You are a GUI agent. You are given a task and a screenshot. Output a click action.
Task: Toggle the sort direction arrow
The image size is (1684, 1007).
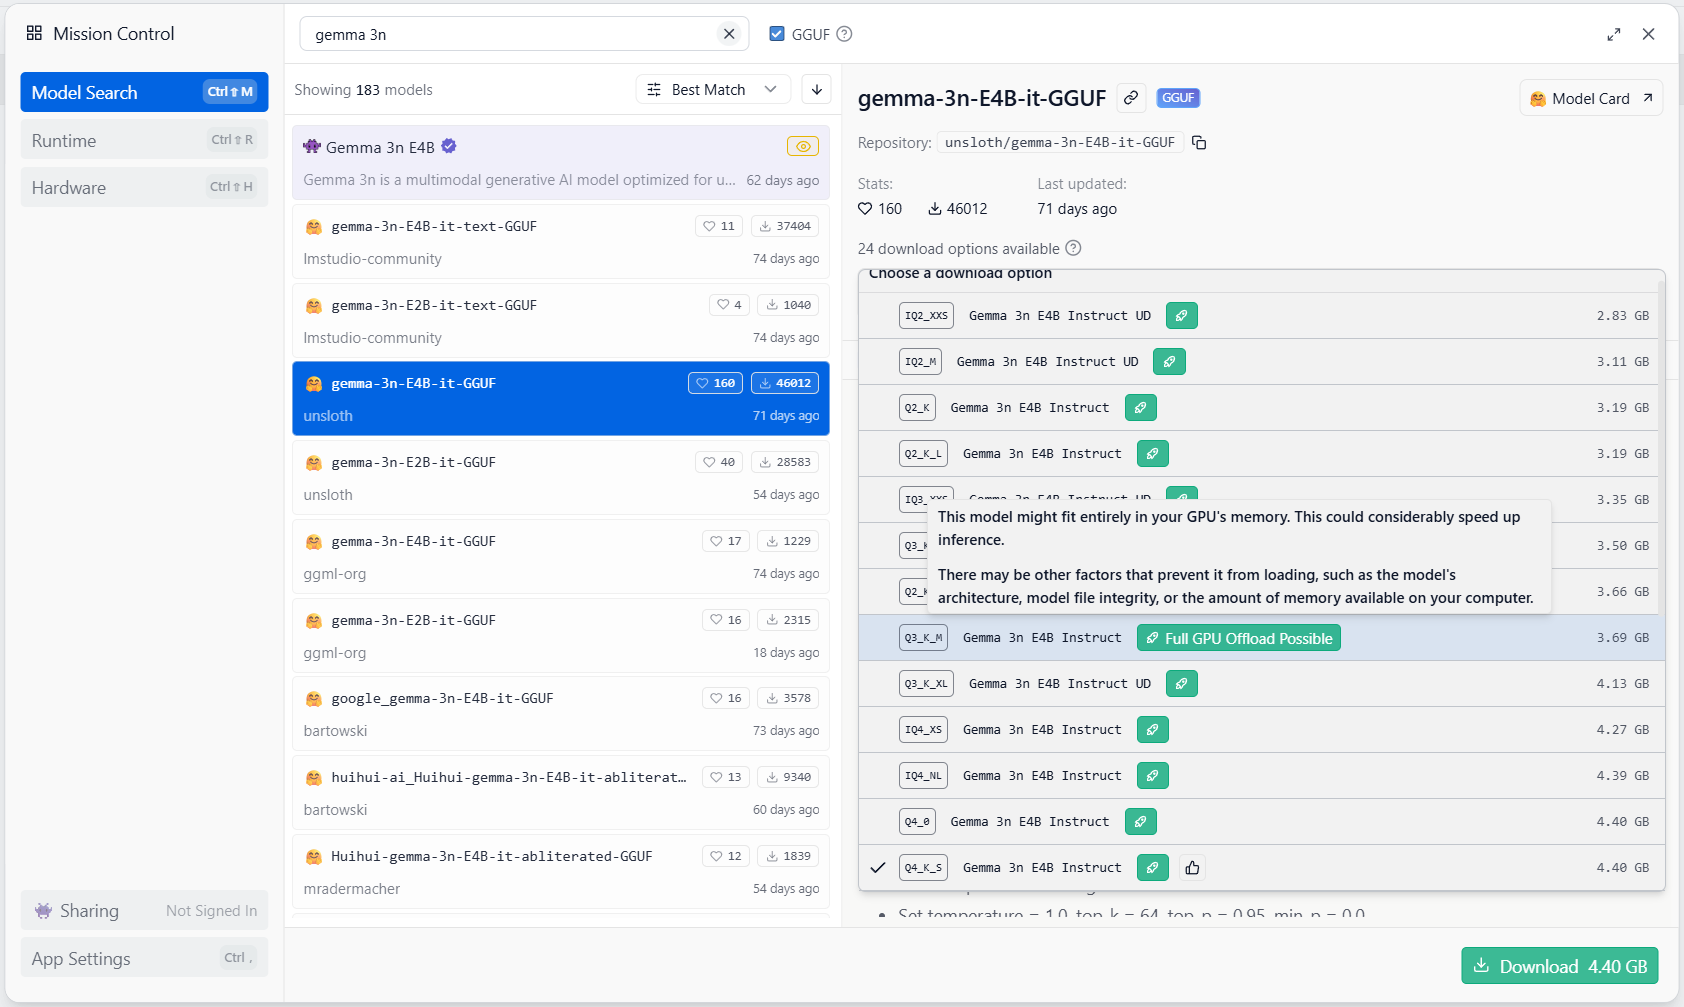click(x=817, y=89)
